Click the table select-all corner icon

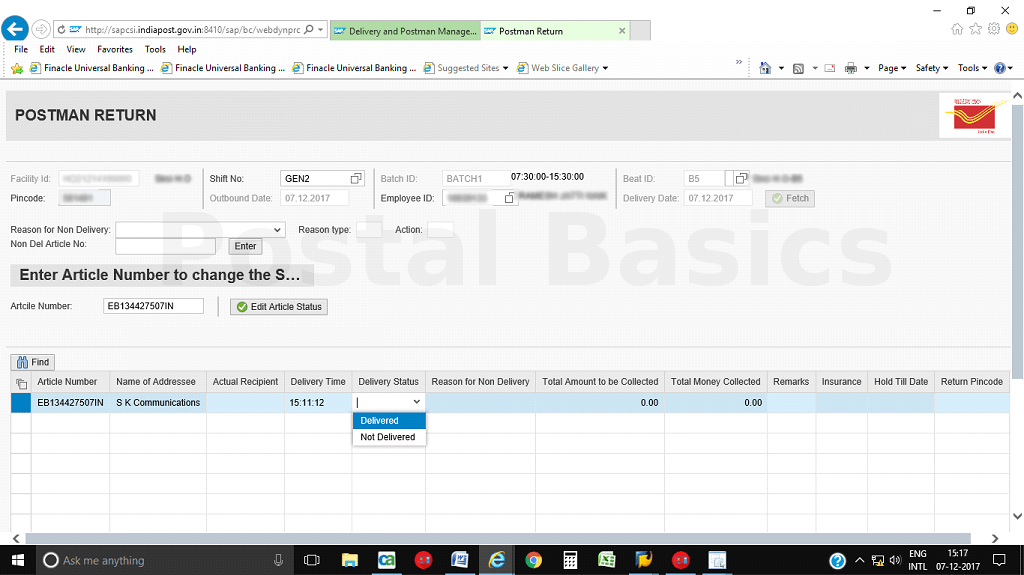click(21, 383)
